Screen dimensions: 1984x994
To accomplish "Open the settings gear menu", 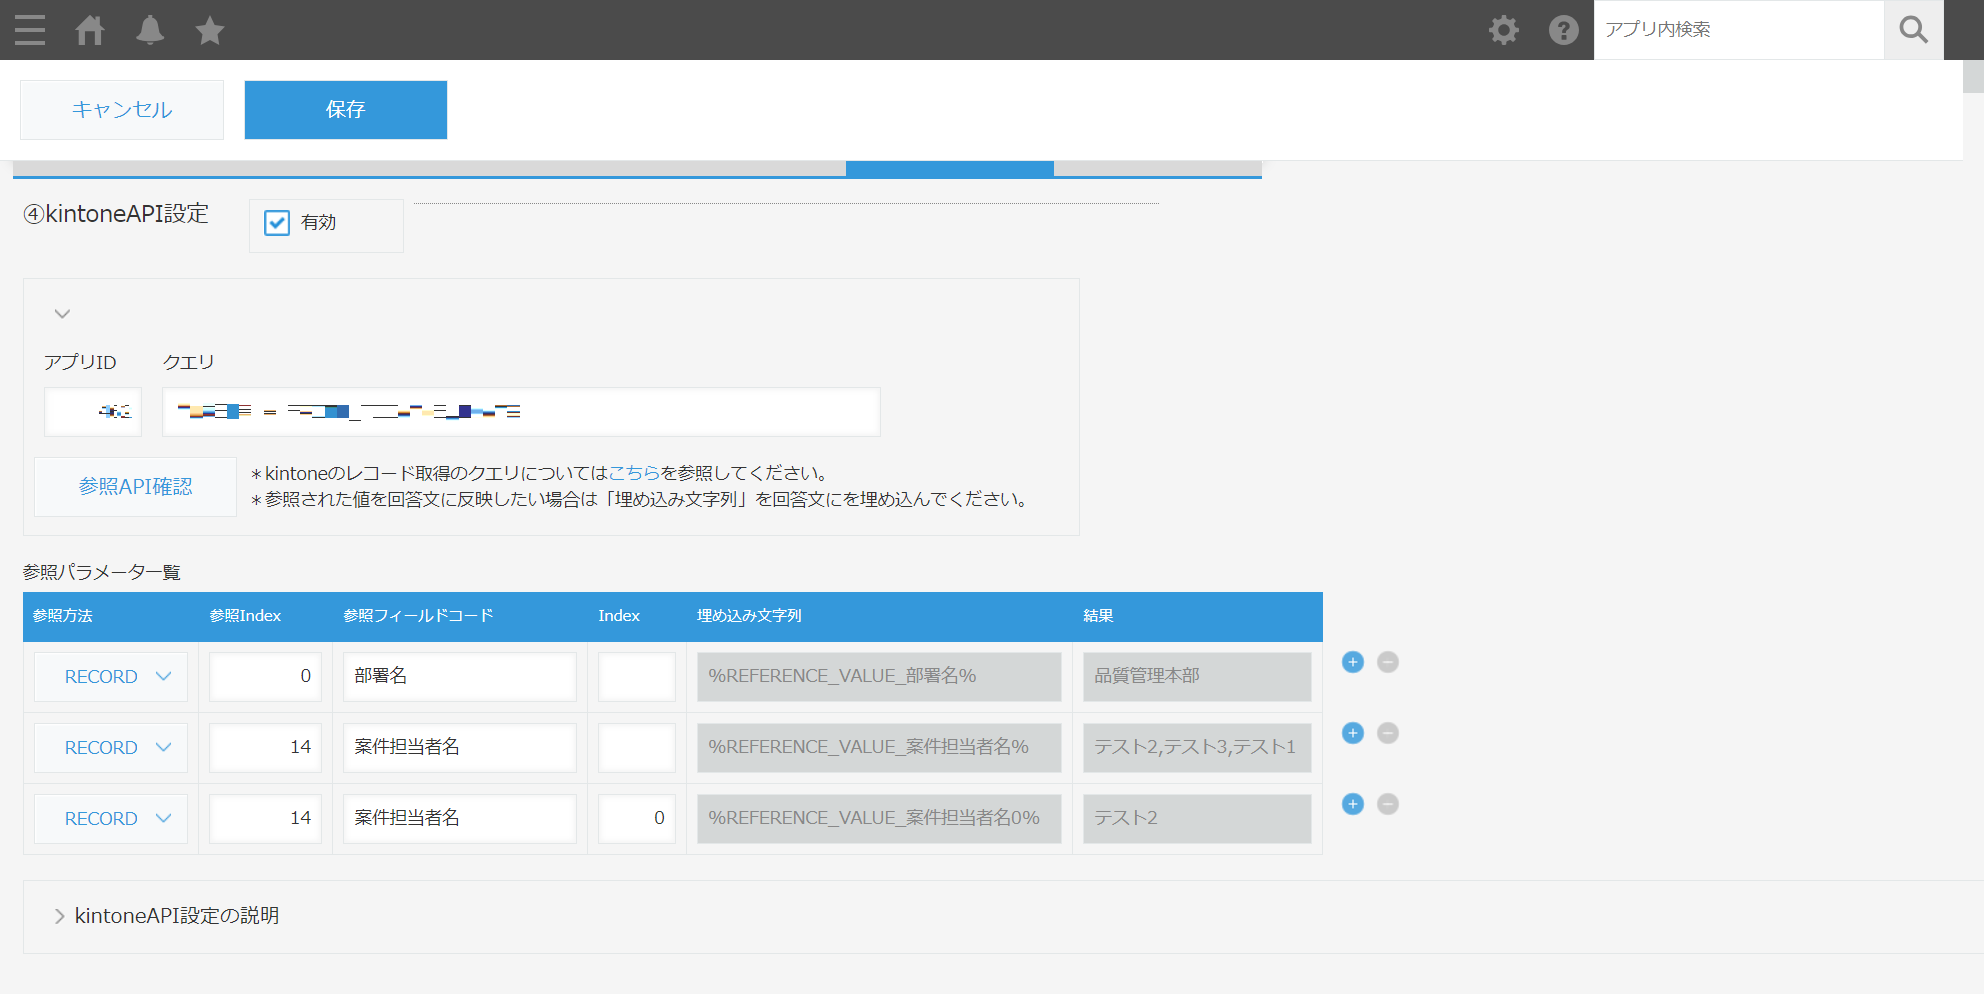I will coord(1503,30).
